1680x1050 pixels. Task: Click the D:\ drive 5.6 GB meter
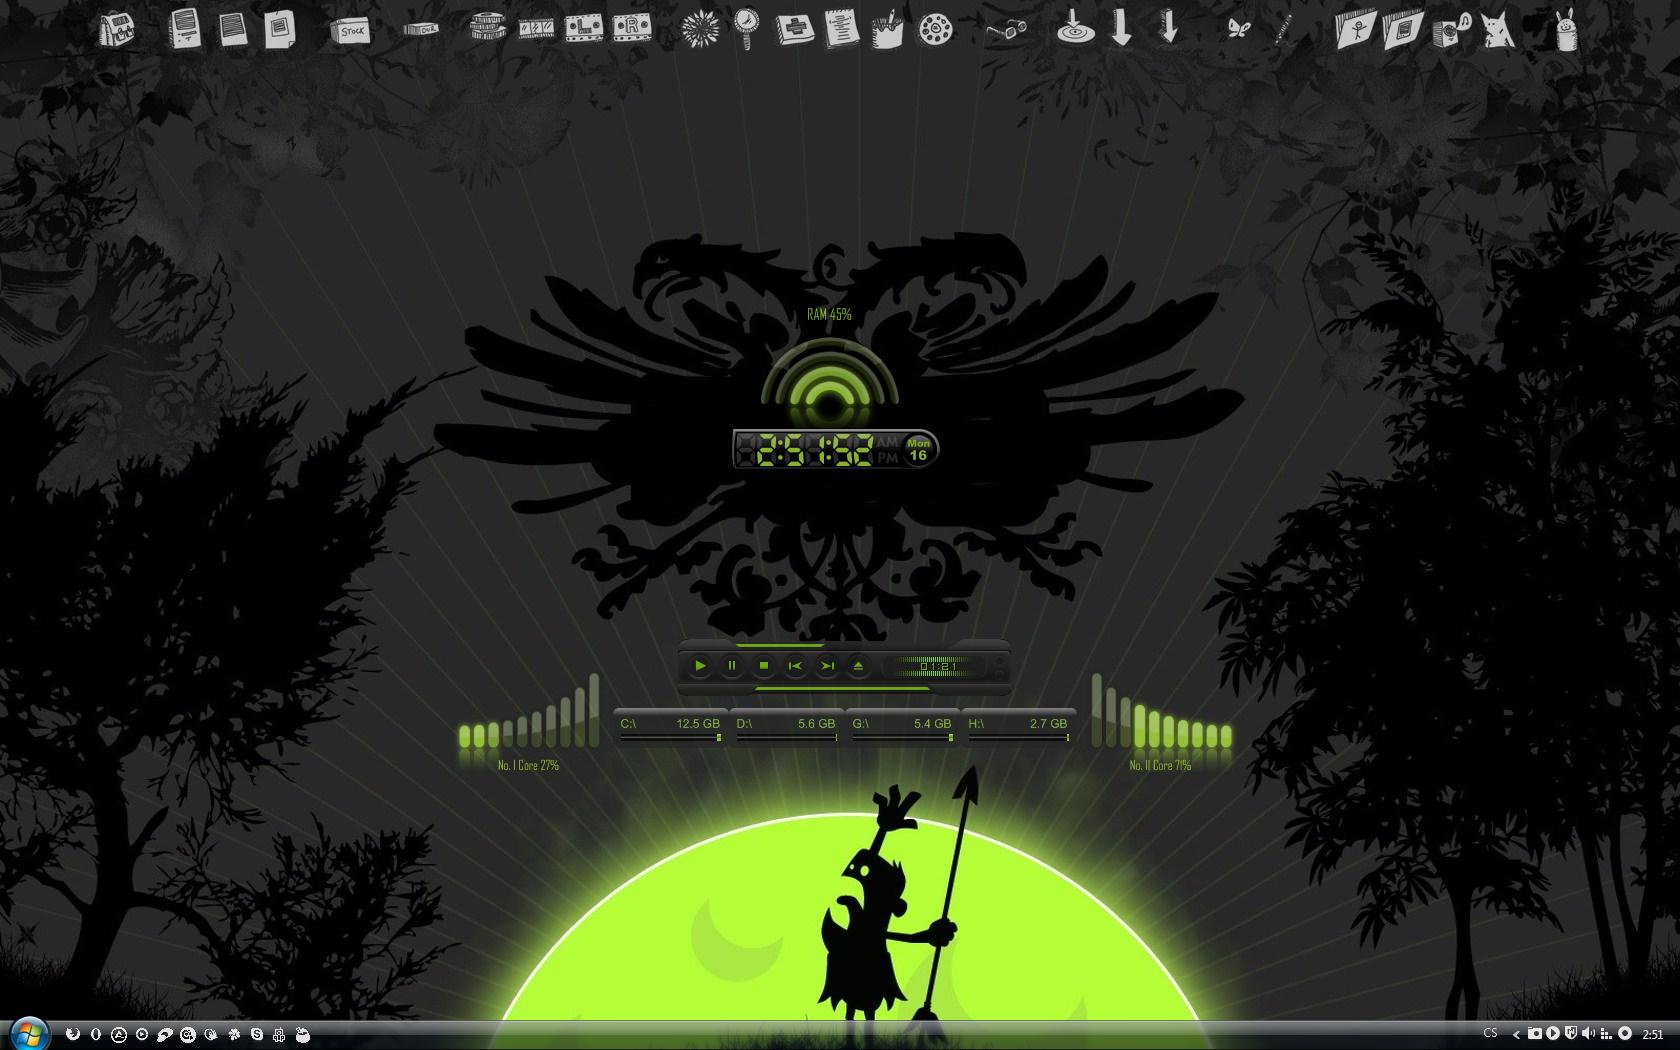[x=786, y=728]
